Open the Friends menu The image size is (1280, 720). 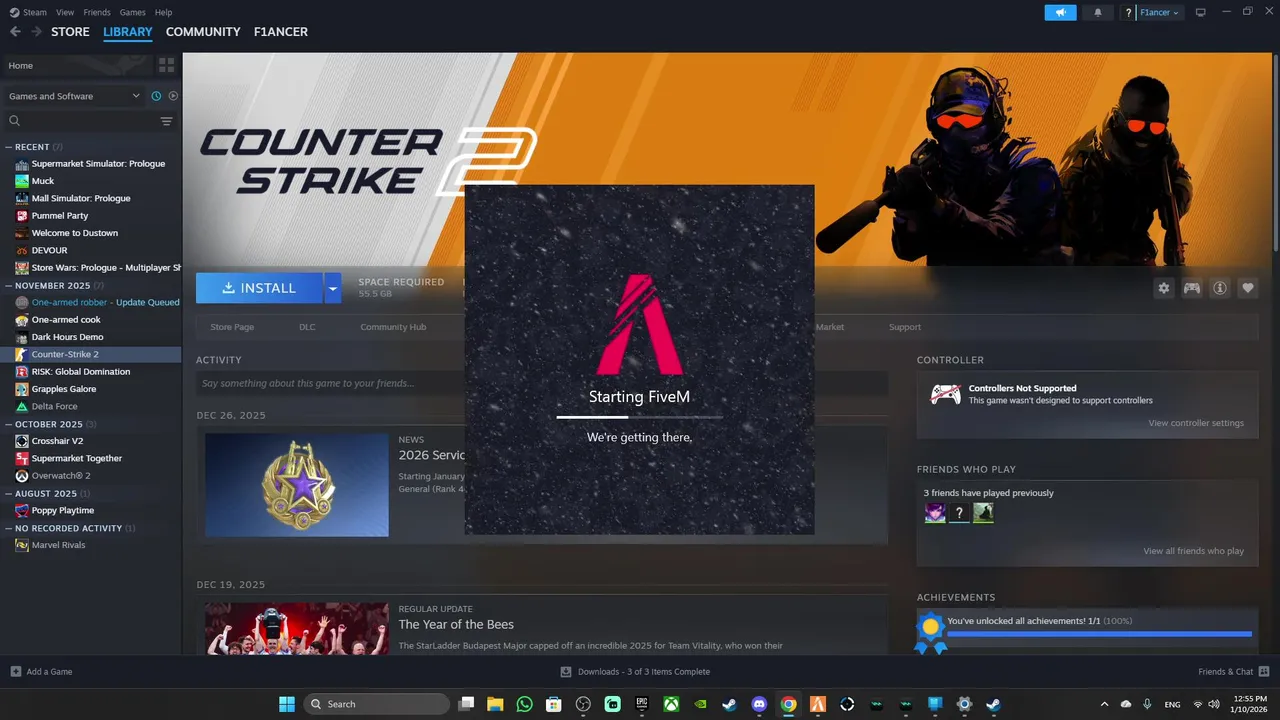coord(97,12)
